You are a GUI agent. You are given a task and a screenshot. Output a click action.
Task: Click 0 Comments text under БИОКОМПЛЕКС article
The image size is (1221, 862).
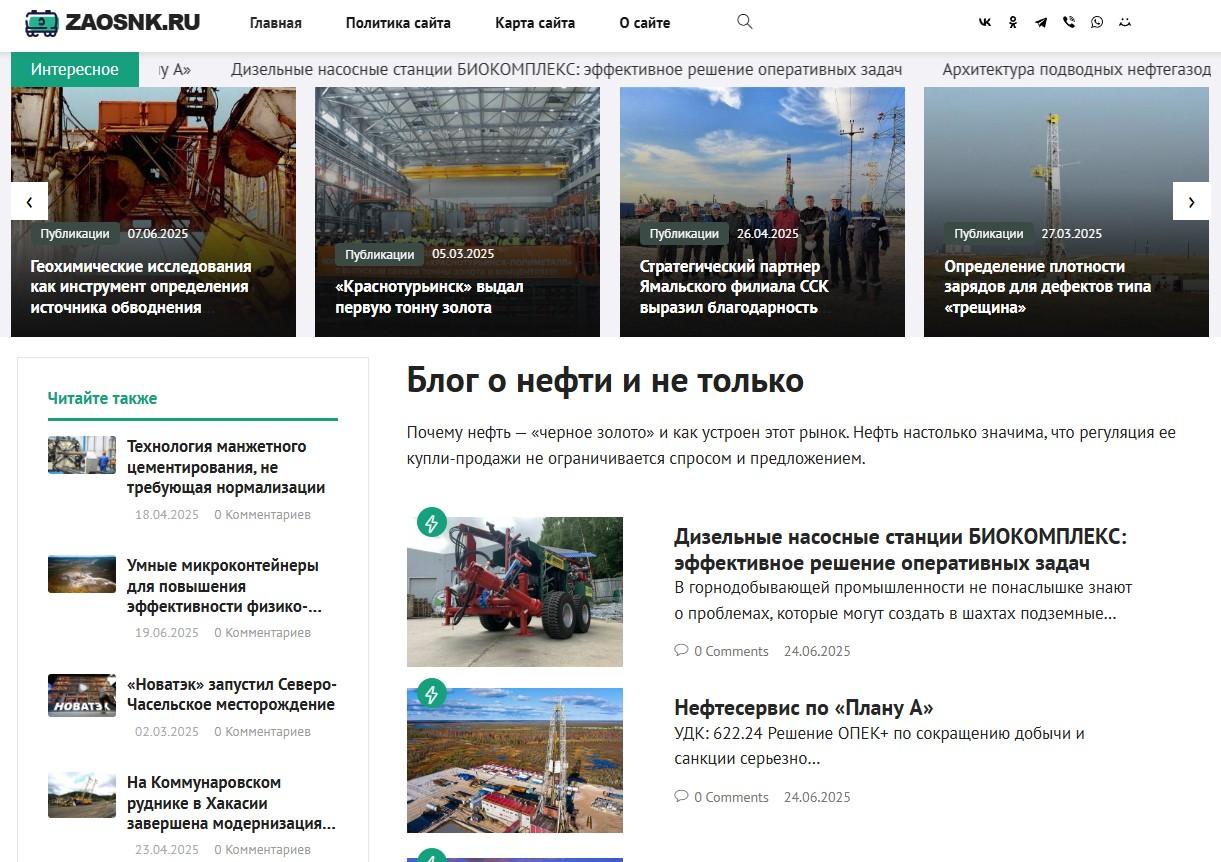point(731,651)
